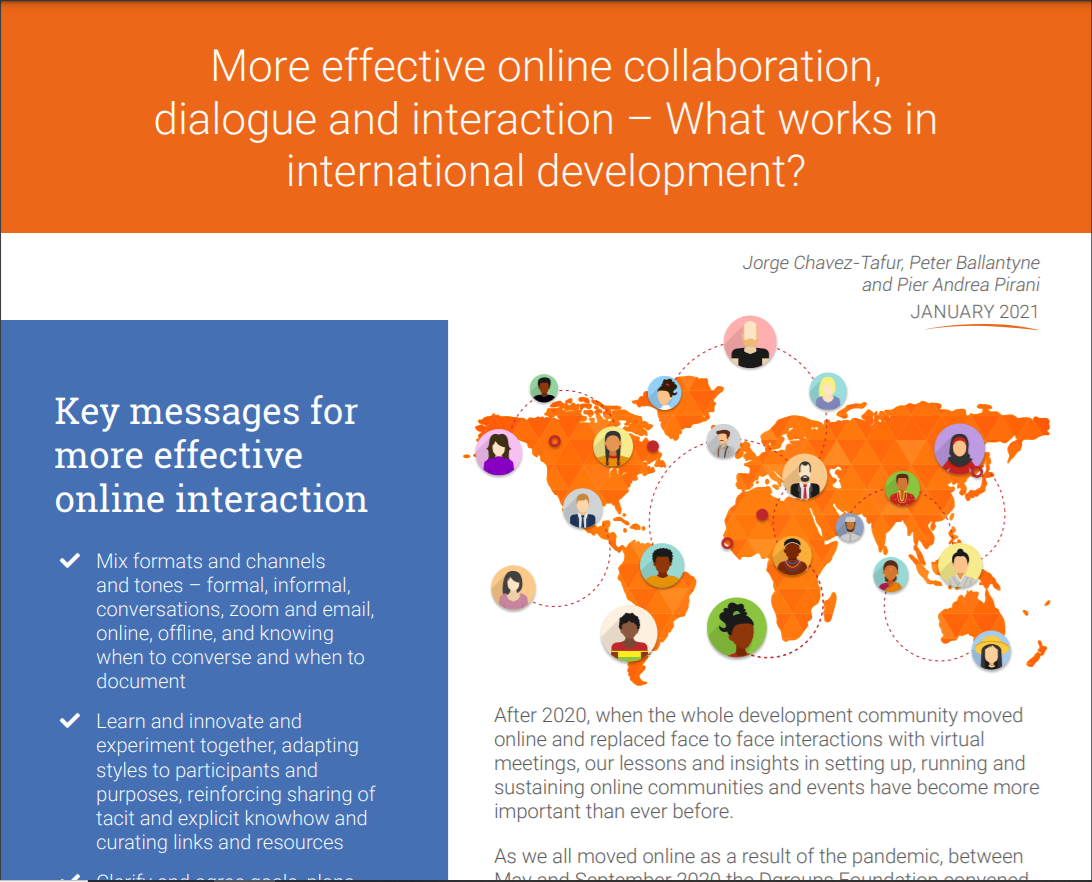
Task: Click the checkmark beside the Mix formats bullet
Action: click(x=70, y=561)
